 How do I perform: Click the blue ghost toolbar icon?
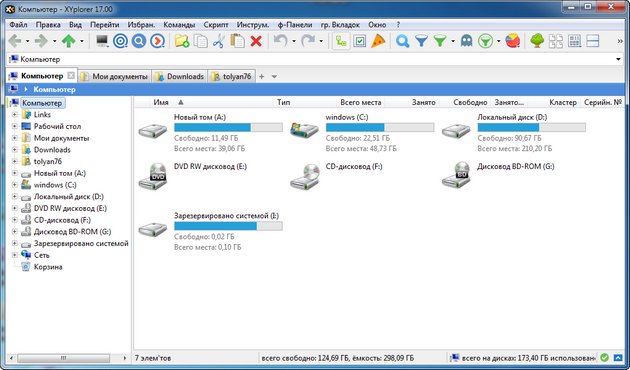point(467,41)
